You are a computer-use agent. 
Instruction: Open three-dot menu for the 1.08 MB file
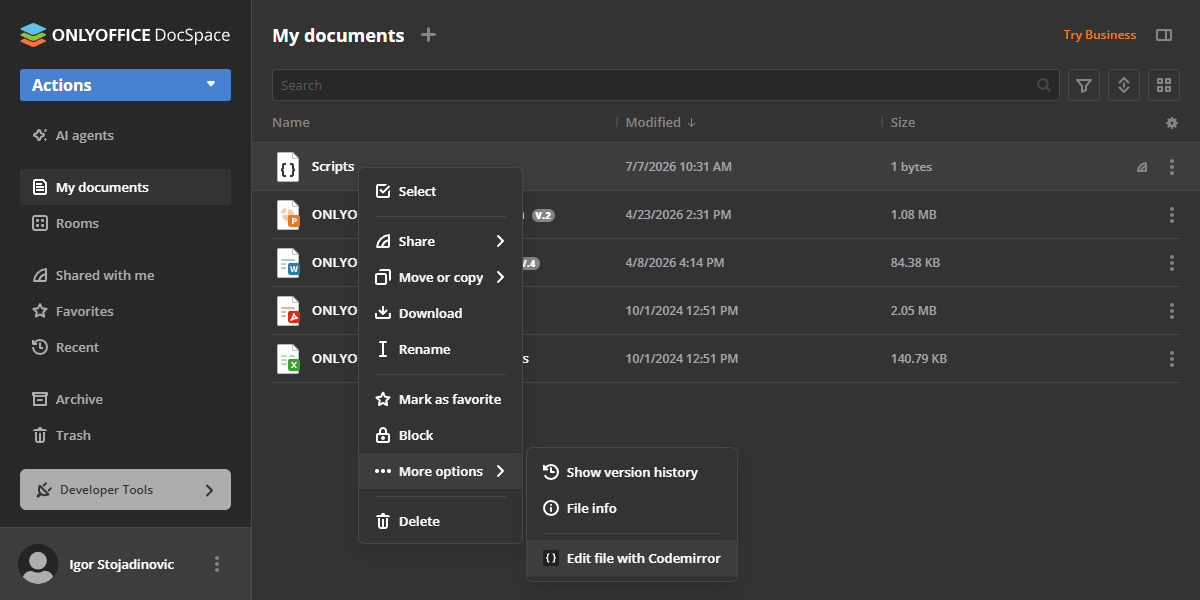(1172, 215)
